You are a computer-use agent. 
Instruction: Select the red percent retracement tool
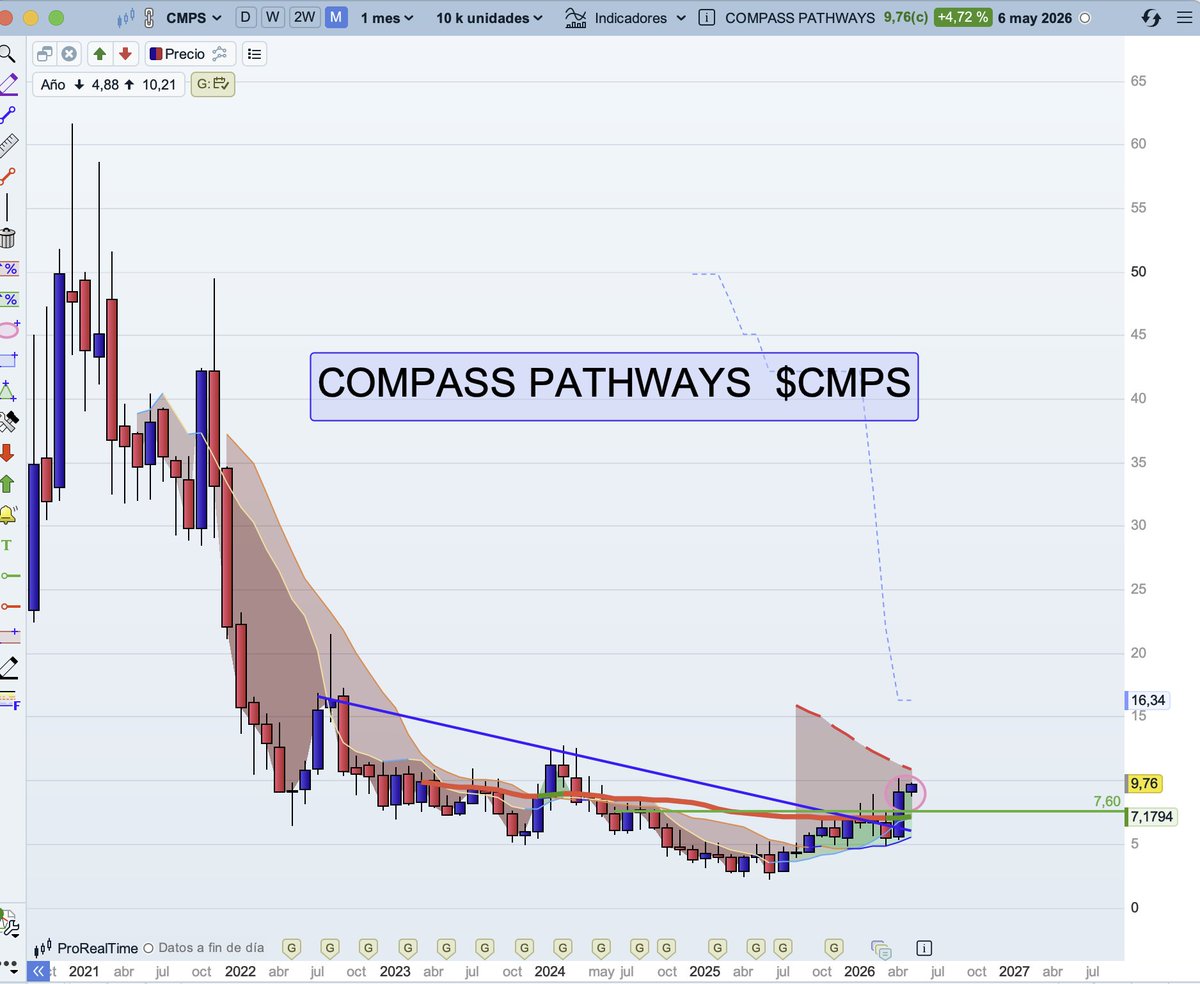point(9,268)
